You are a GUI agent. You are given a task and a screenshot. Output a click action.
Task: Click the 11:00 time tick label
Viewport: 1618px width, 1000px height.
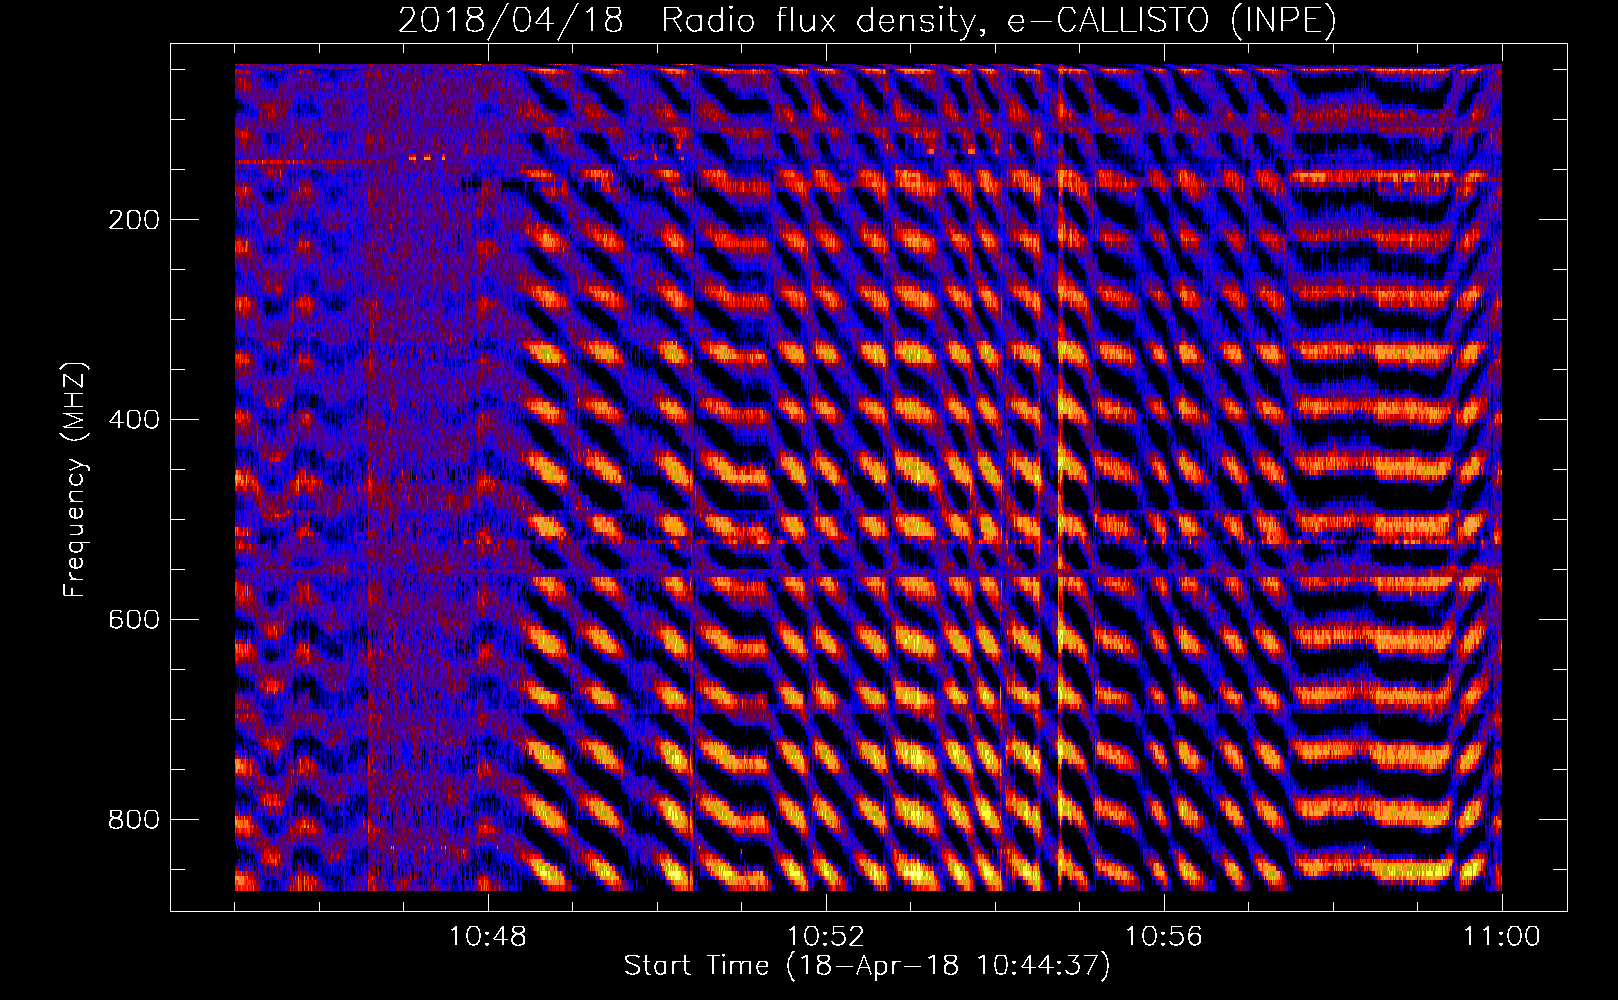(1502, 937)
